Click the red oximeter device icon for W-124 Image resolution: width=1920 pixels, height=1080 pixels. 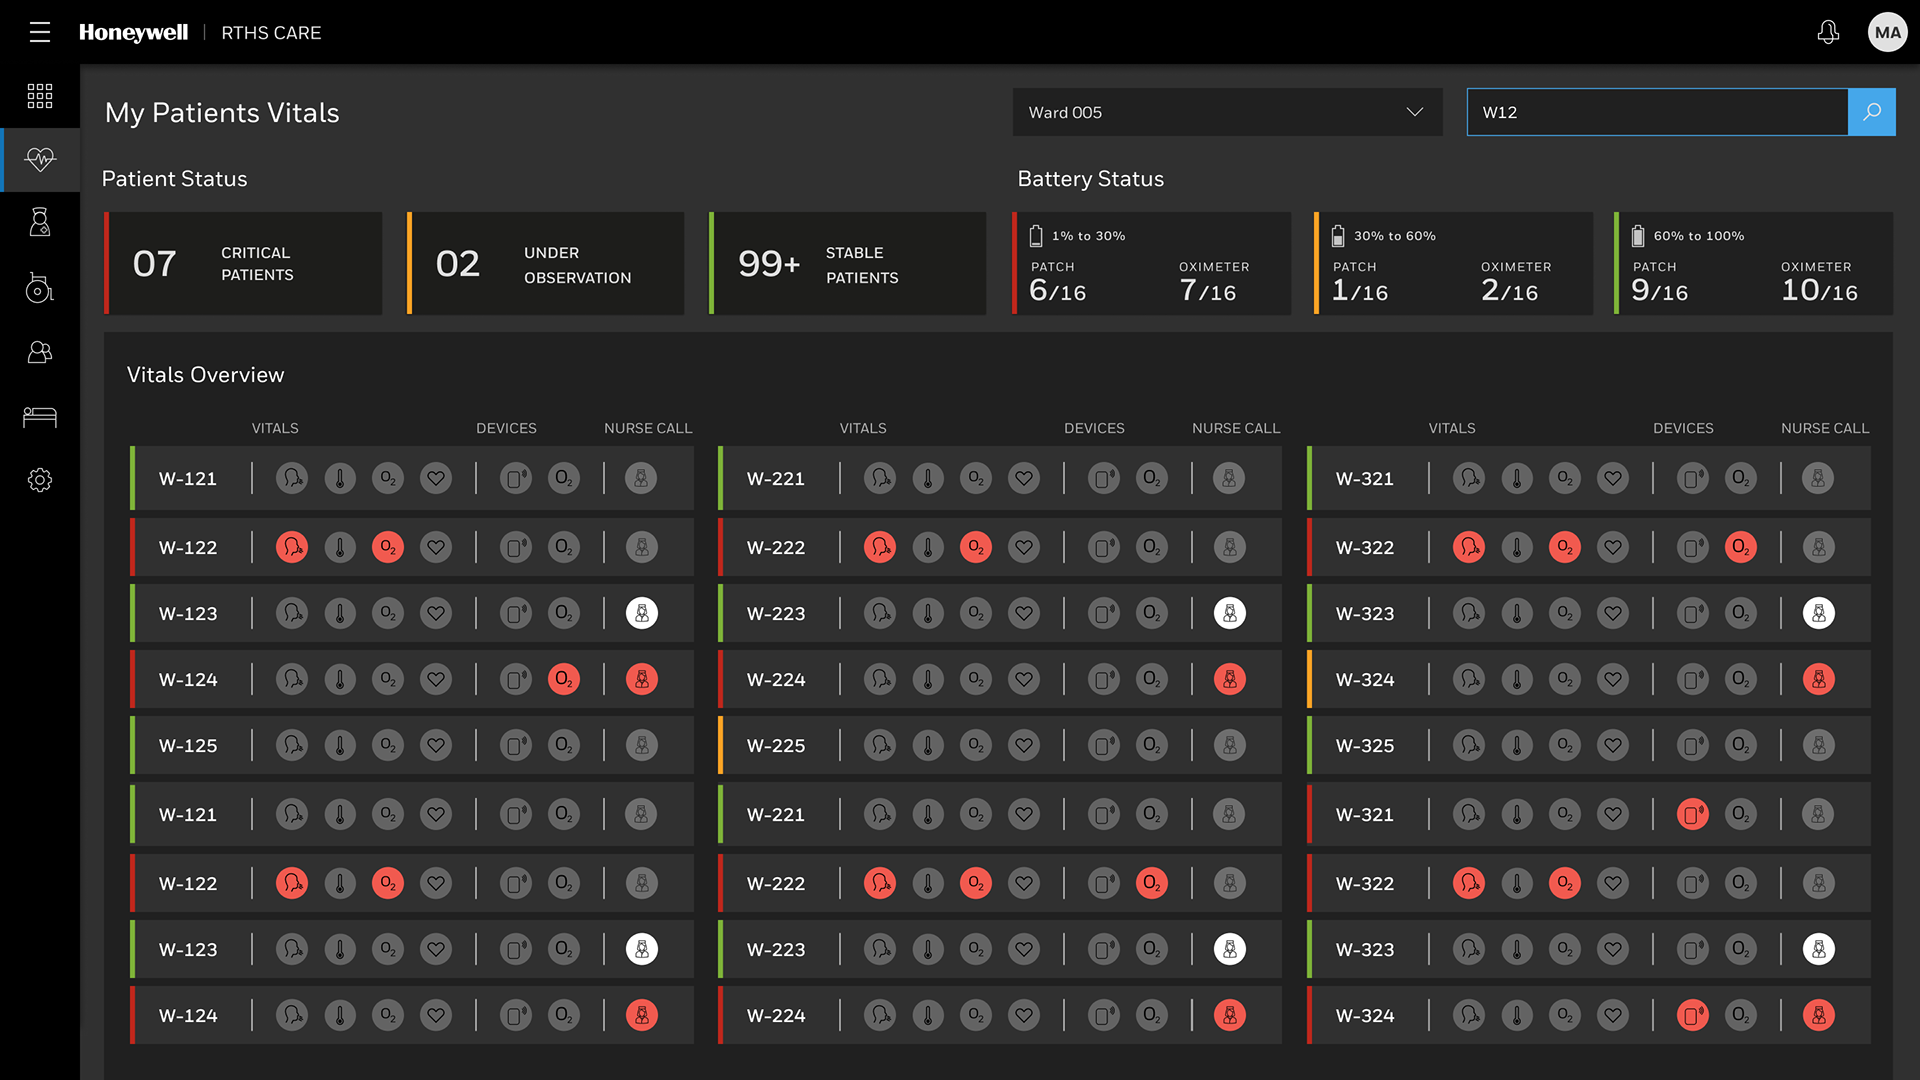coord(564,680)
